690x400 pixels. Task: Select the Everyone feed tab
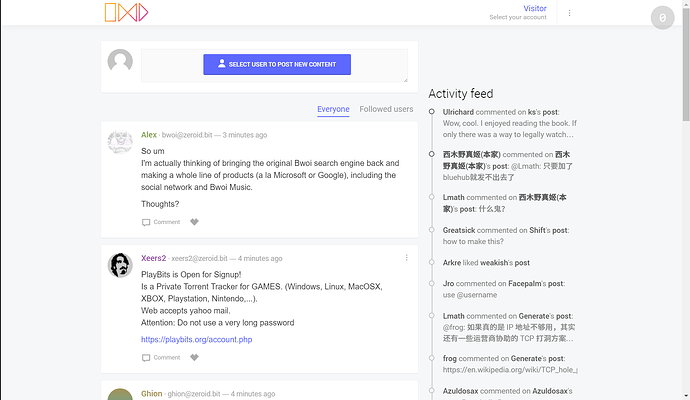pyautogui.click(x=333, y=109)
